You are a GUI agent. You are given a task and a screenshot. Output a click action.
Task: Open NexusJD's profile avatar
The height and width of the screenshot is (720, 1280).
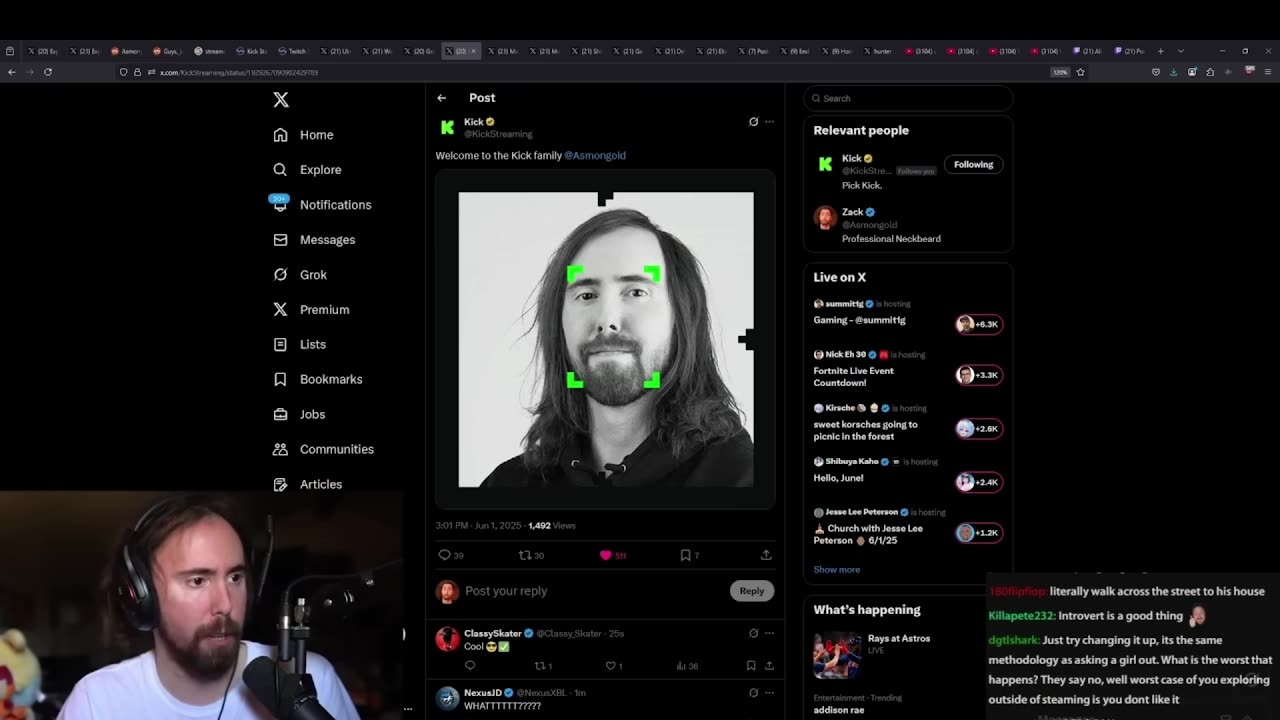pos(447,698)
